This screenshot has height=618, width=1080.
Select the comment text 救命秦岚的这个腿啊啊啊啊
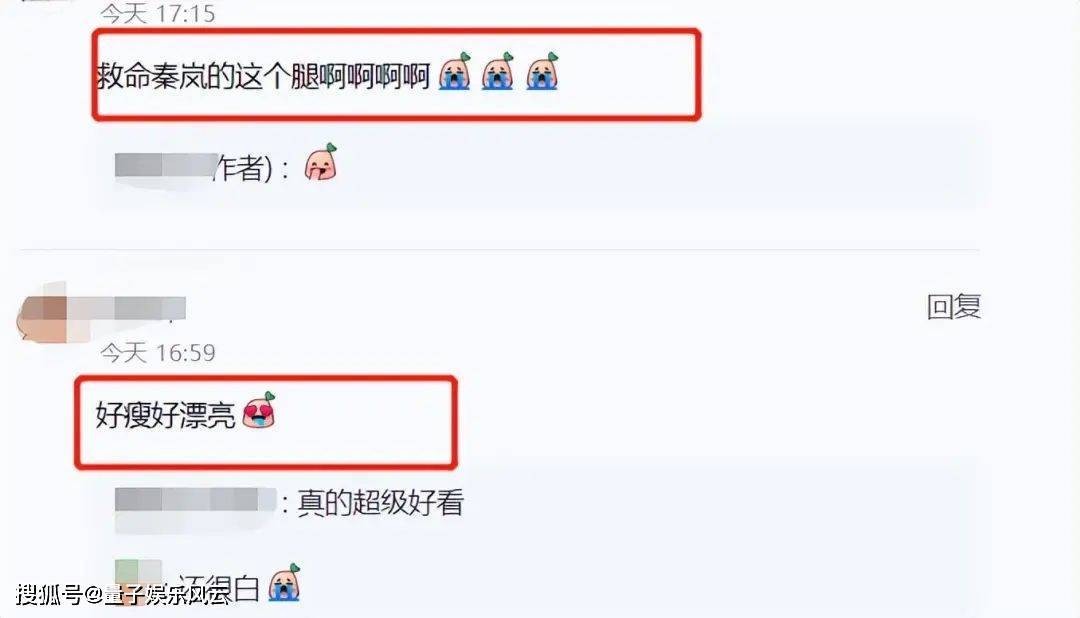(x=264, y=76)
